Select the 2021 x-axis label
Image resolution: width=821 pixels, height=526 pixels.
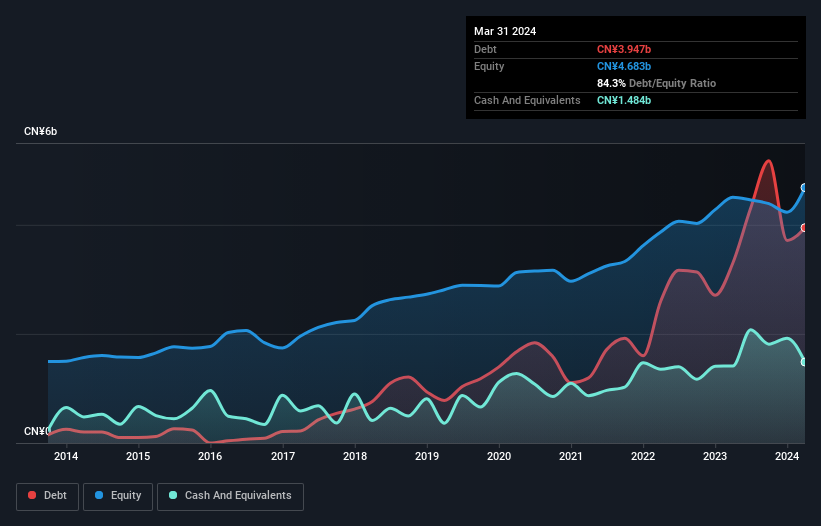571,456
